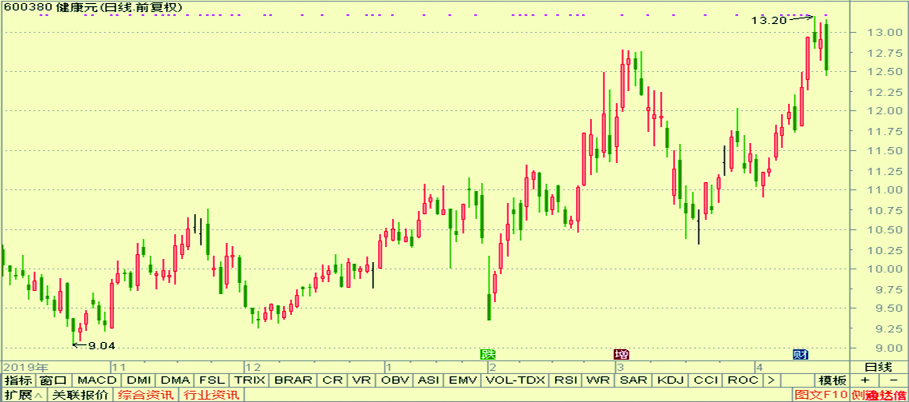Zoom in with the + button
The height and width of the screenshot is (402, 909).
pos(865,381)
